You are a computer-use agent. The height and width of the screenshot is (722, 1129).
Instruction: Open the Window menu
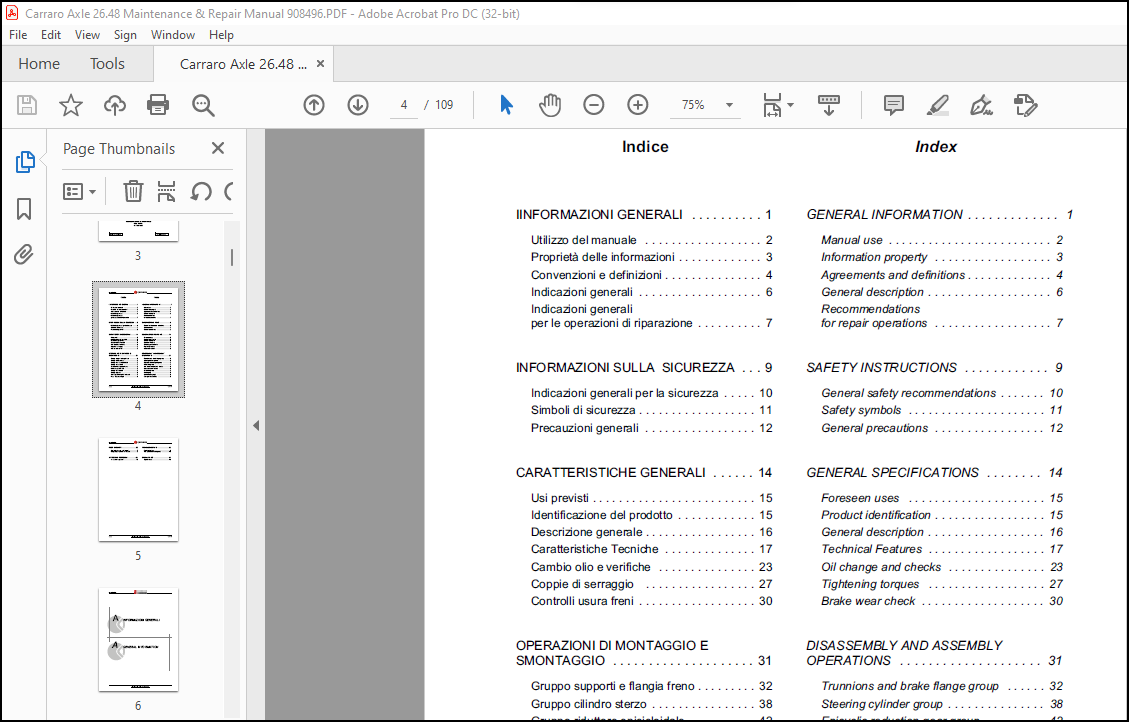pos(173,35)
